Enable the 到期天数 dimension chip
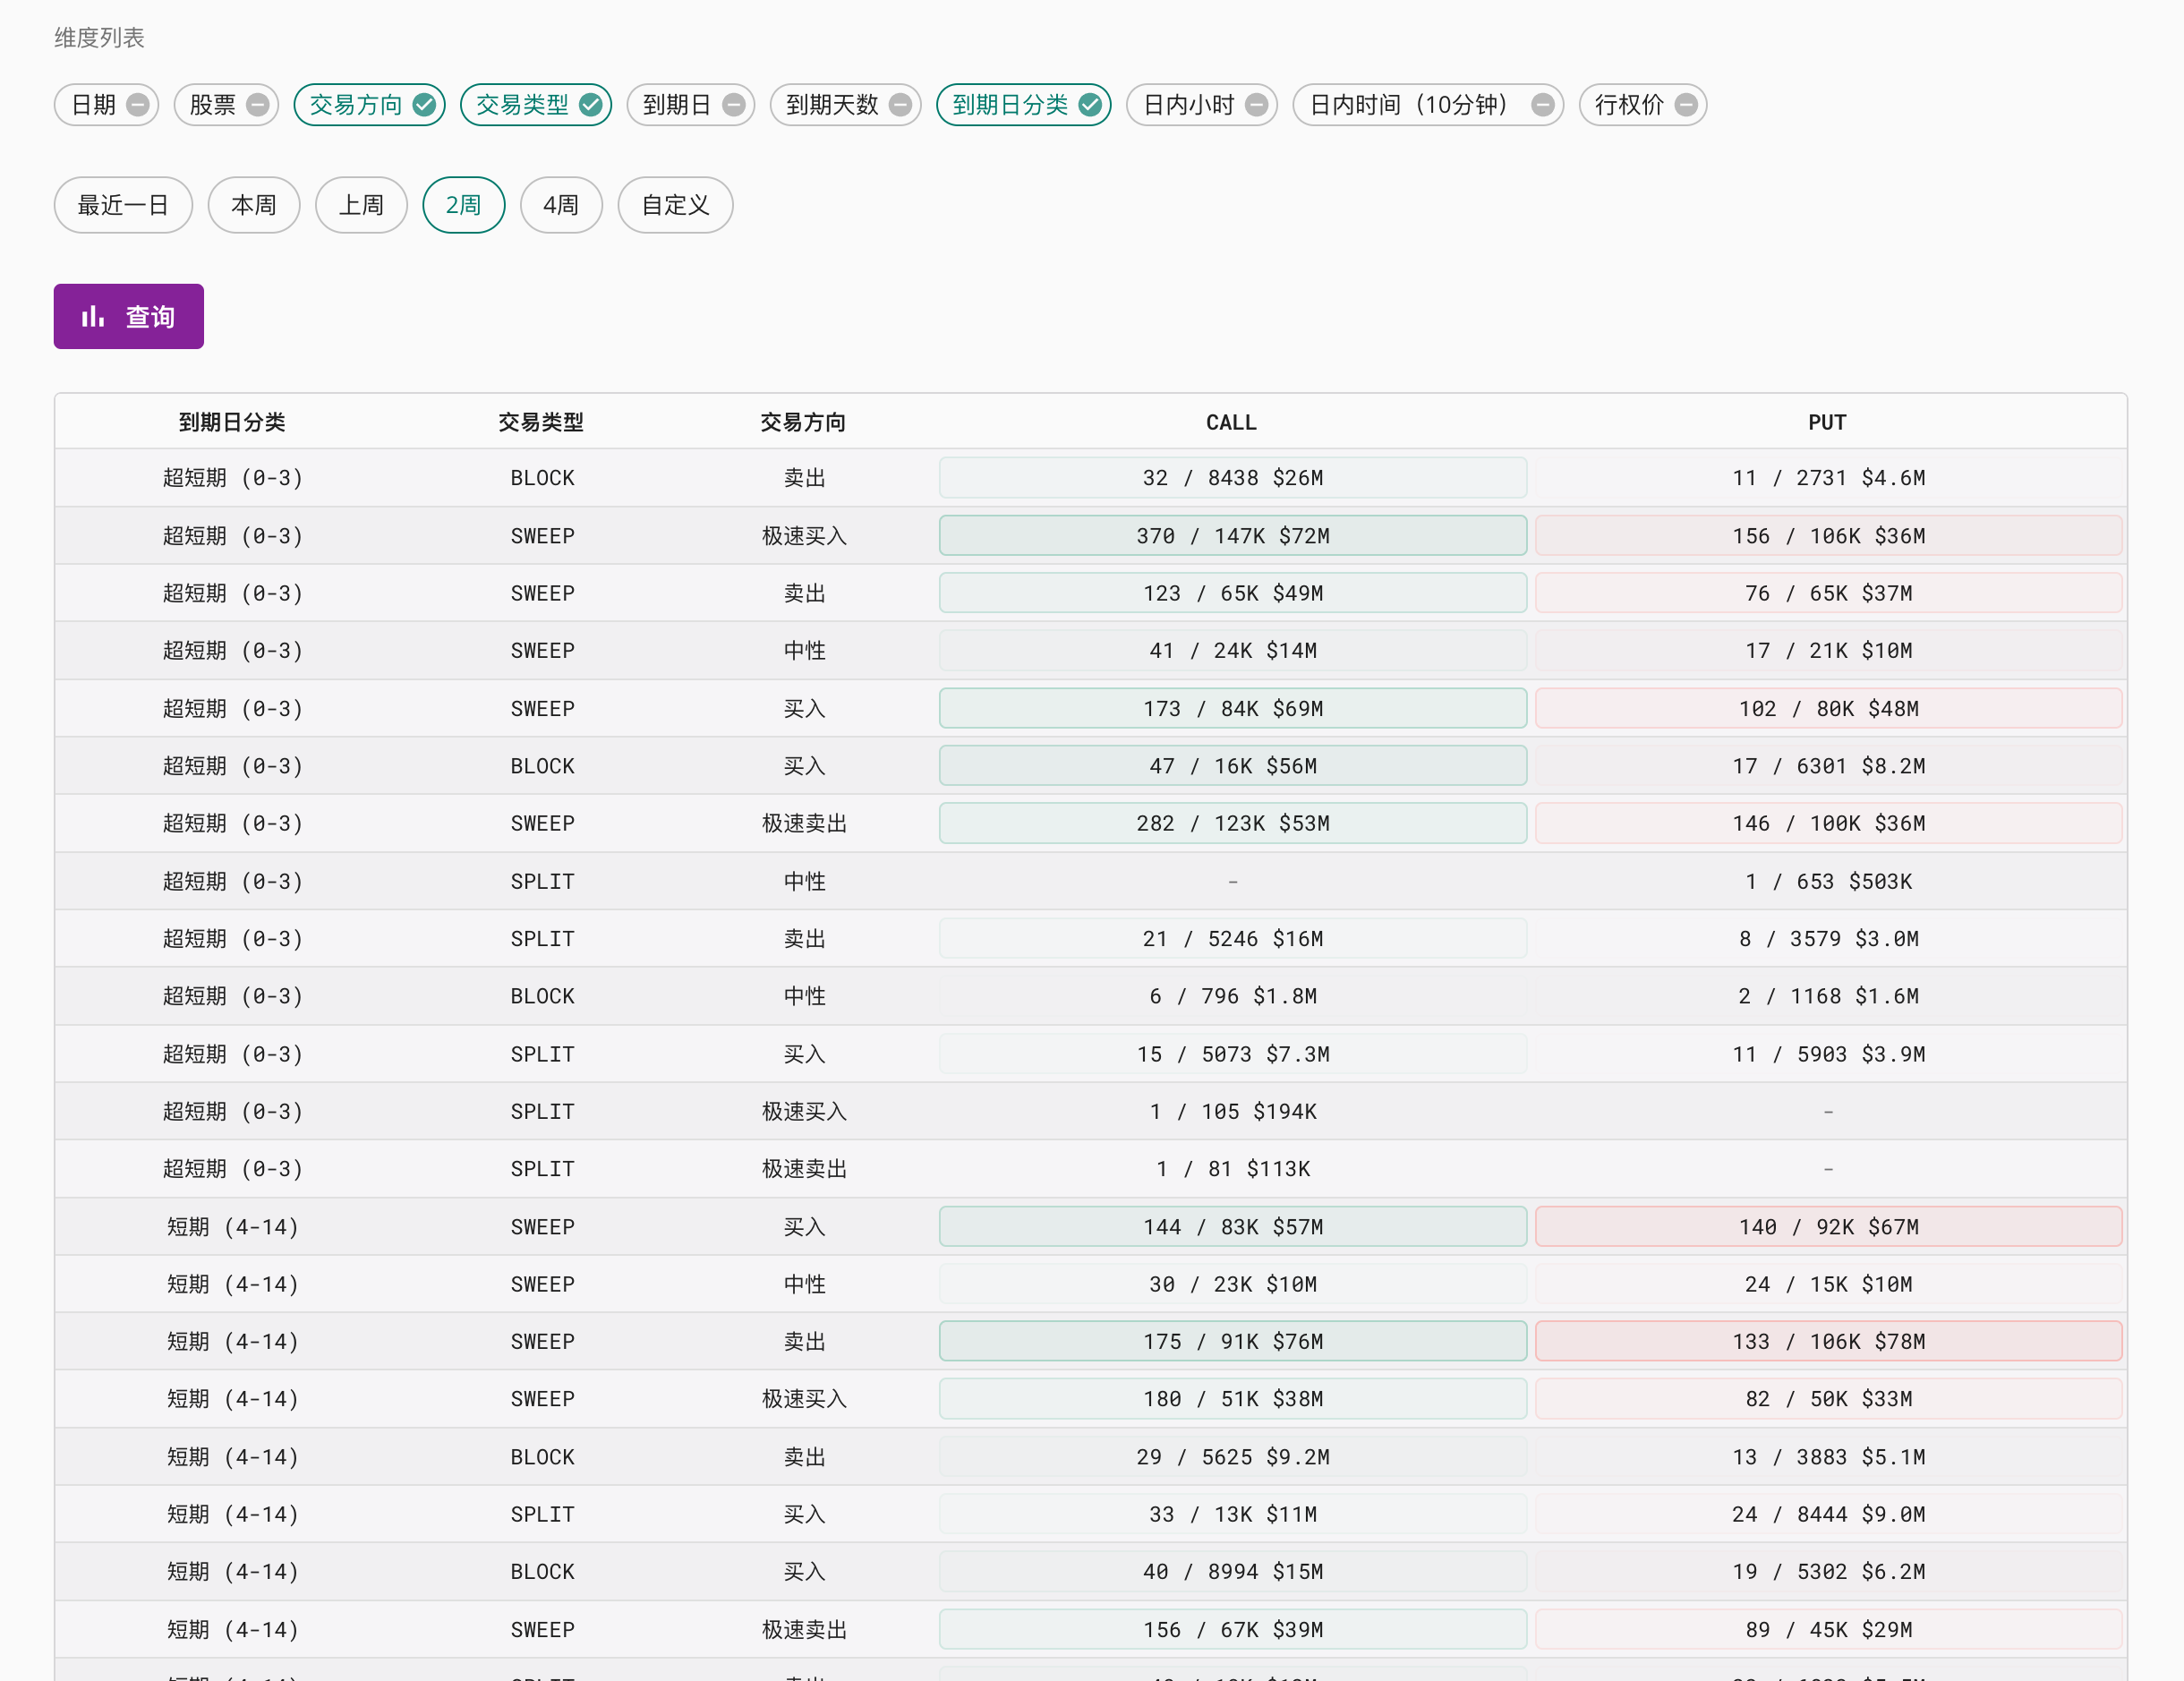The width and height of the screenshot is (2184, 1681). (x=845, y=105)
